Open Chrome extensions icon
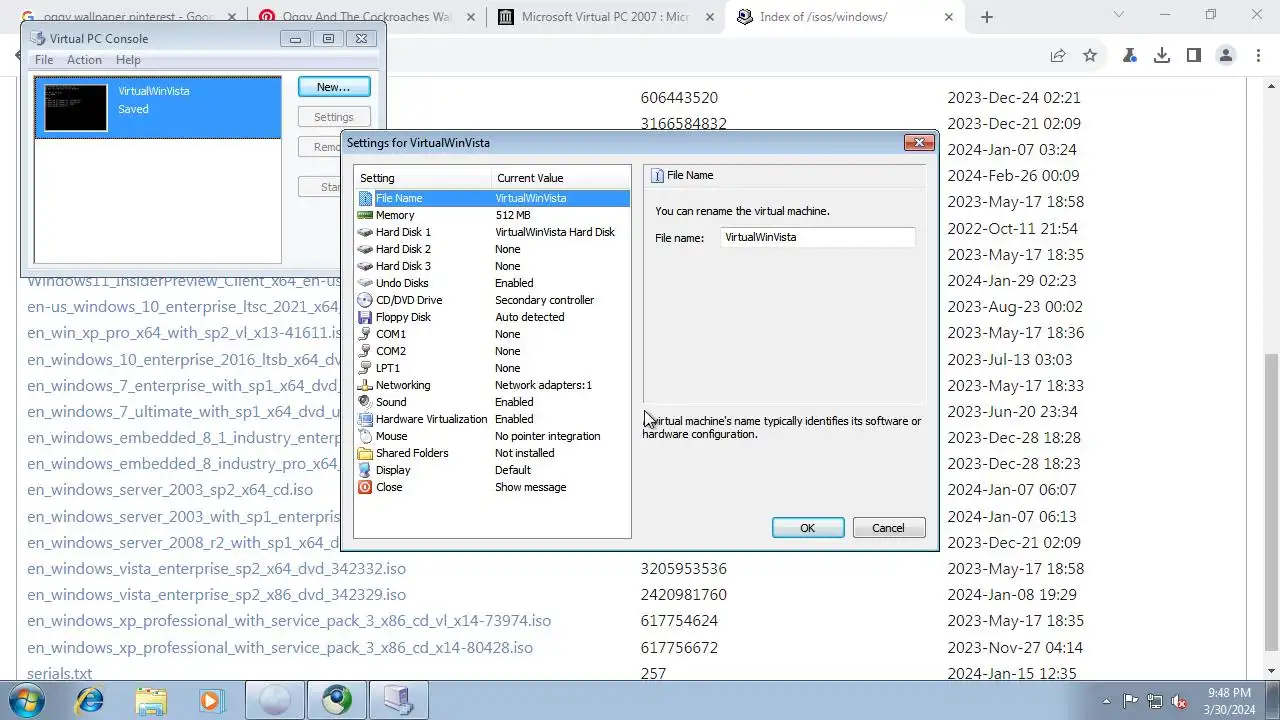 1129,56
